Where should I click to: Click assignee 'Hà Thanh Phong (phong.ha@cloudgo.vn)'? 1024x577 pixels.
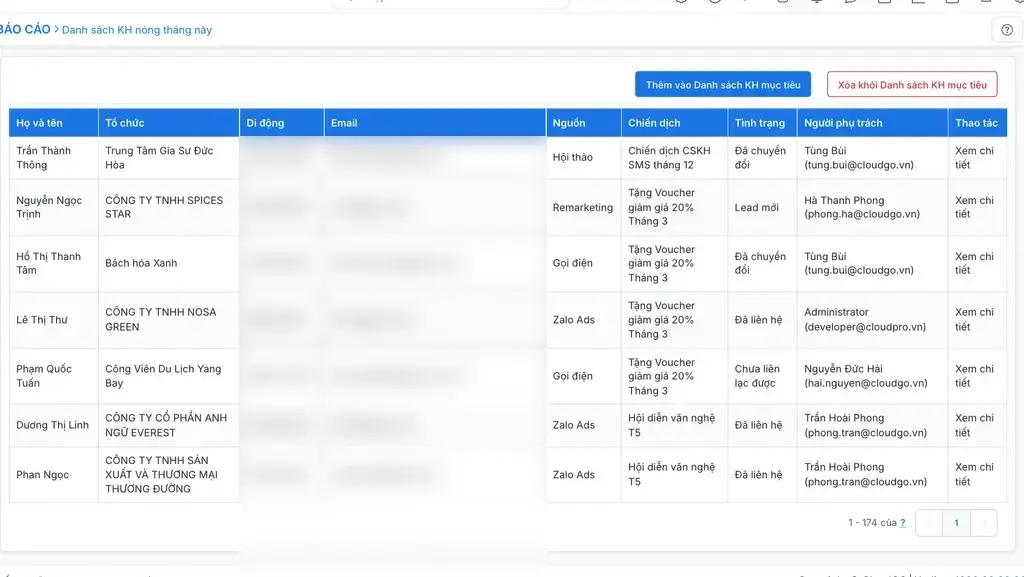point(862,208)
